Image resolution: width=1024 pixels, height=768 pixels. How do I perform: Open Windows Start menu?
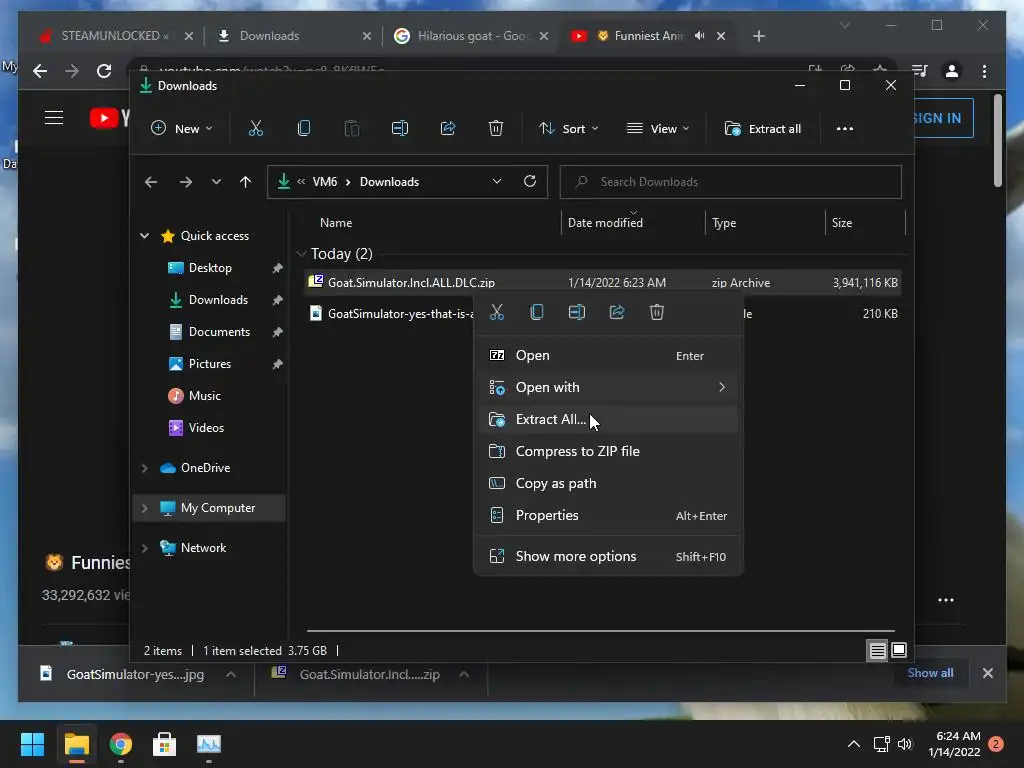pyautogui.click(x=32, y=744)
